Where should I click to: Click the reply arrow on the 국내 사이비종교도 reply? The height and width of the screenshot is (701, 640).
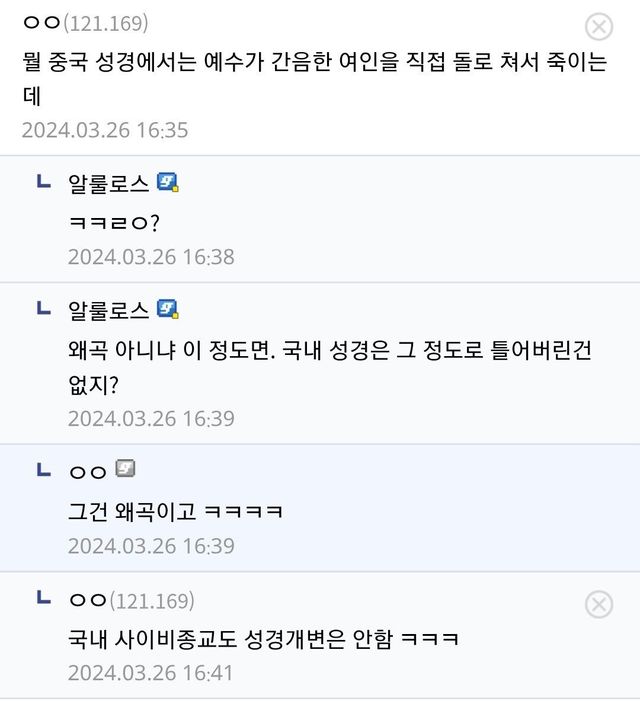click(x=43, y=598)
